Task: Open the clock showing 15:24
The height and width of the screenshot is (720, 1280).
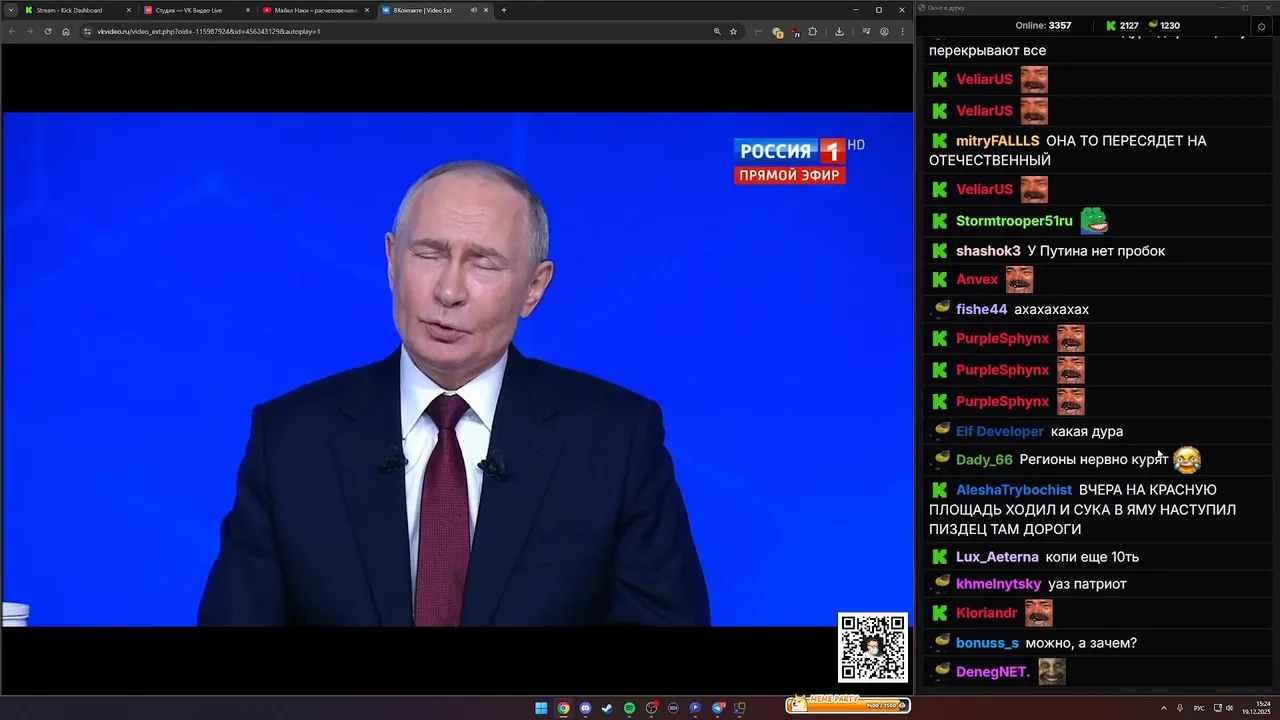Action: pyautogui.click(x=1257, y=708)
